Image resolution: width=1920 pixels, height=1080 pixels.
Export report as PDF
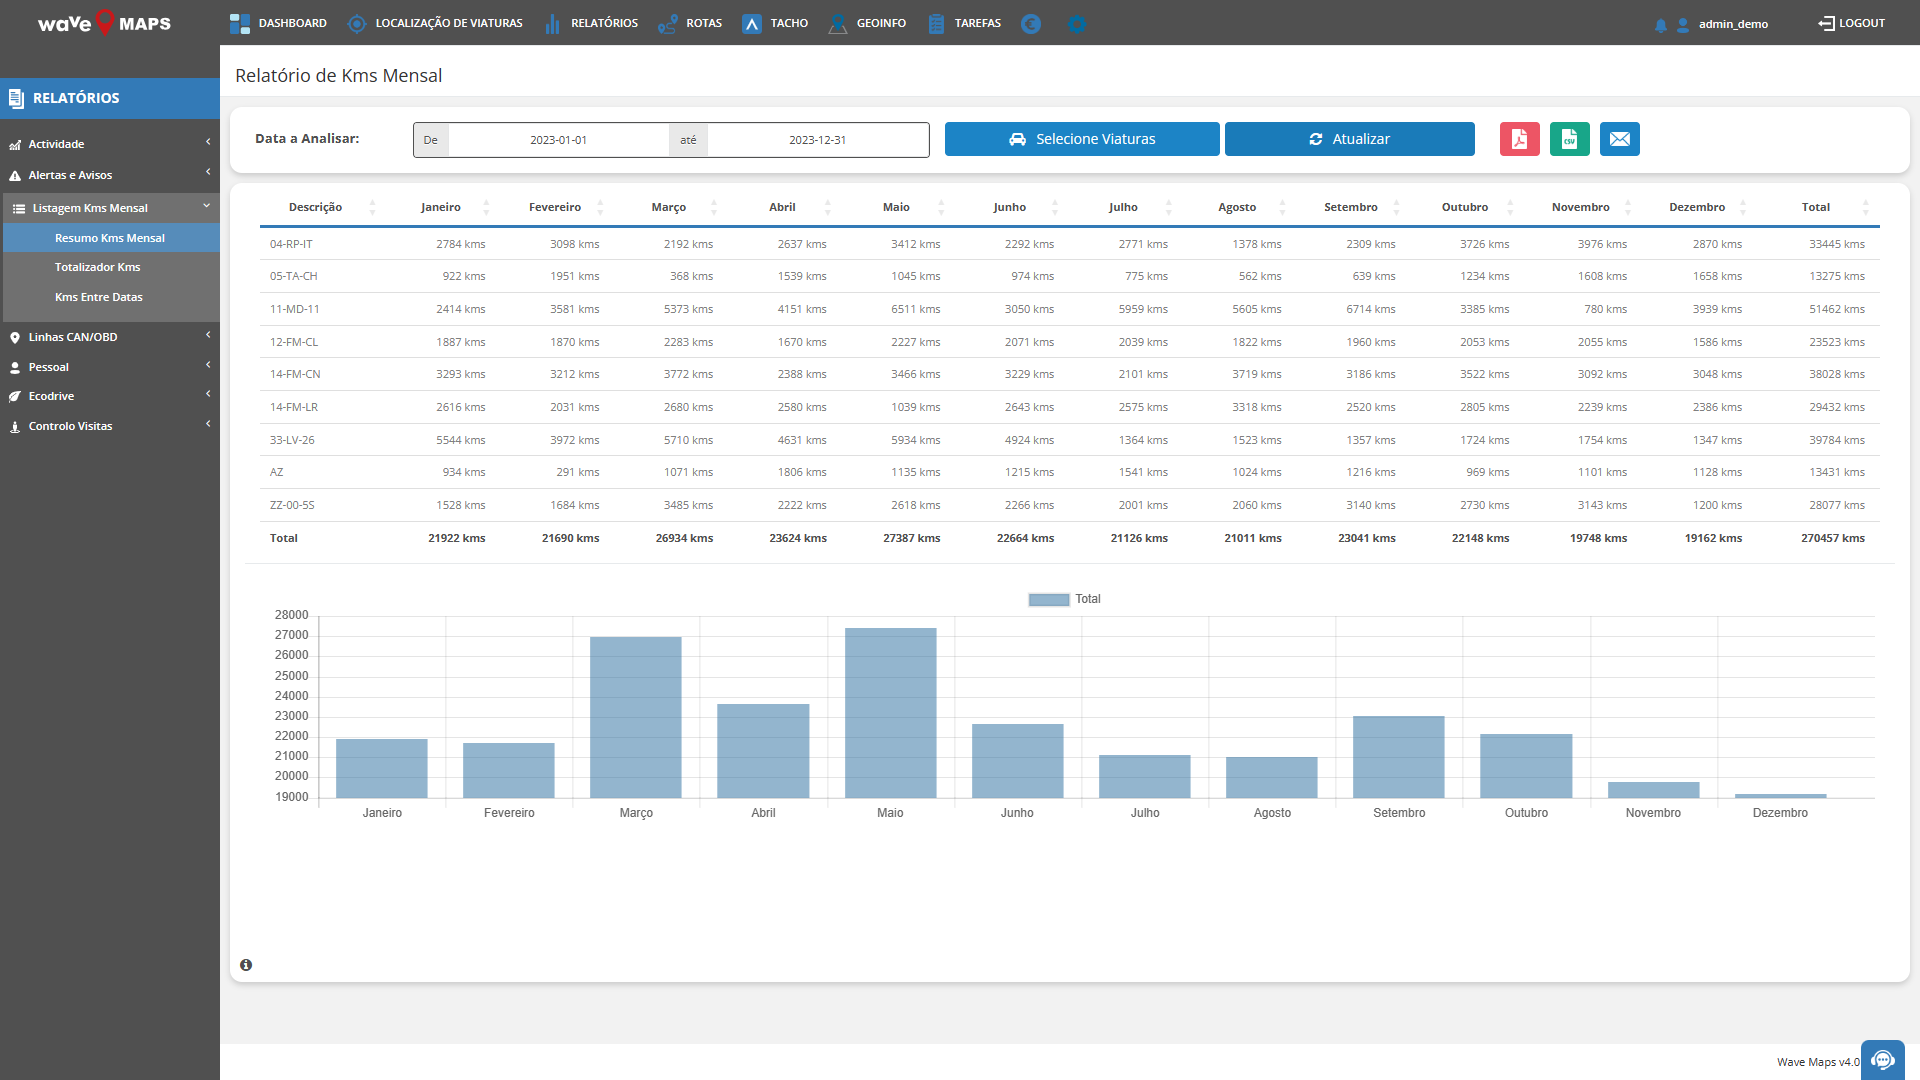coord(1519,139)
